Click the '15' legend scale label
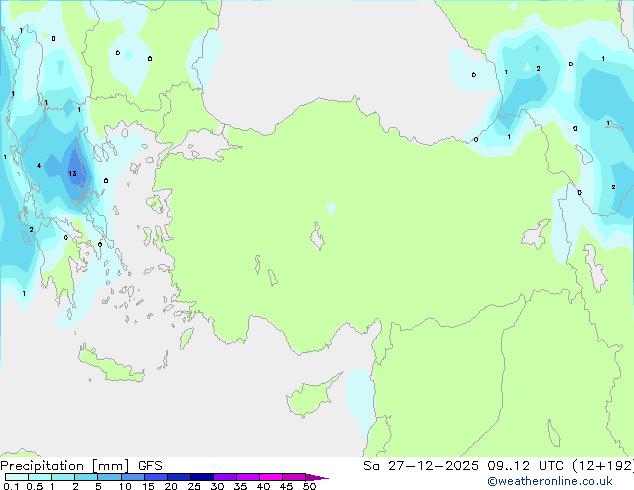This screenshot has width=634, height=490. pos(148,486)
